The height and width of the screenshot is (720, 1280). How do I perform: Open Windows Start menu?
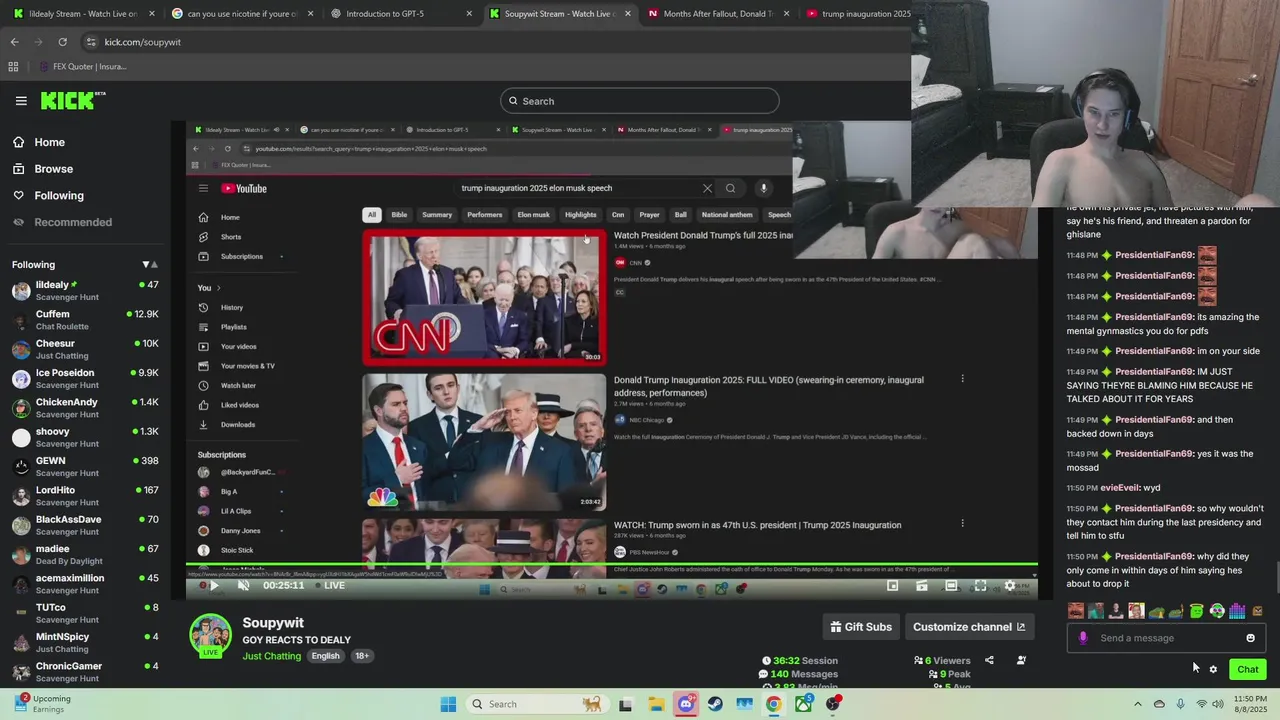click(x=448, y=704)
